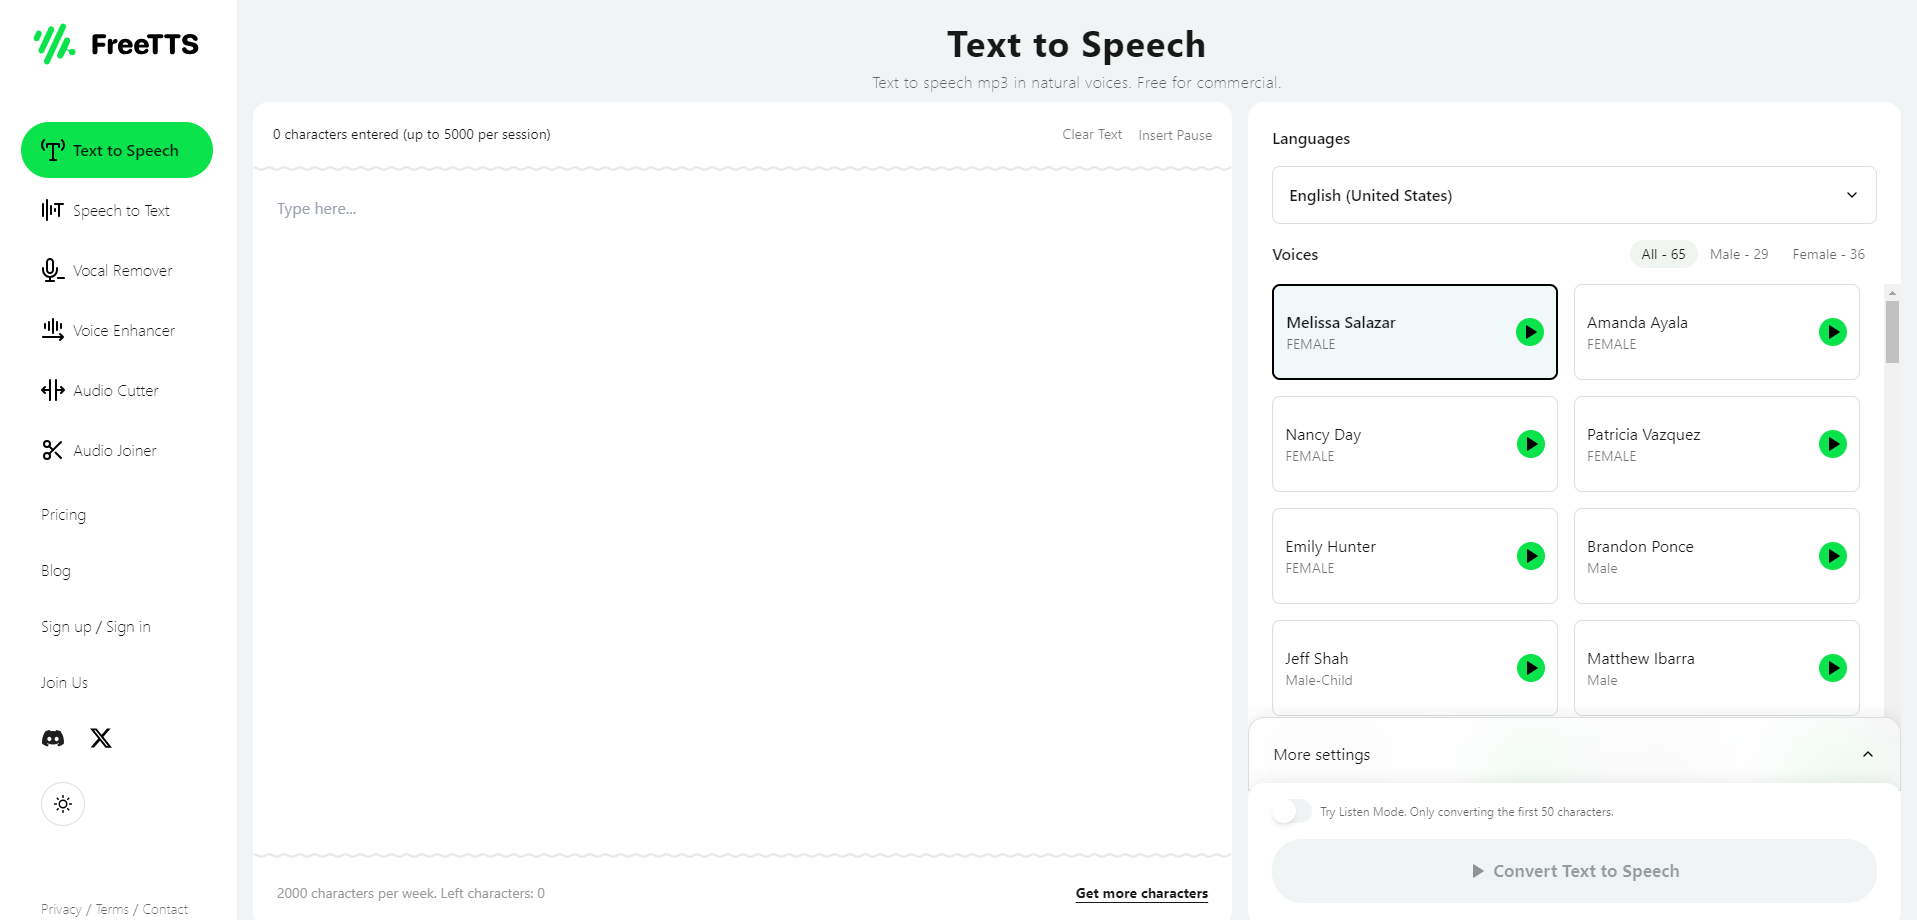Click Get more characters link
This screenshot has width=1917, height=920.
[1141, 893]
